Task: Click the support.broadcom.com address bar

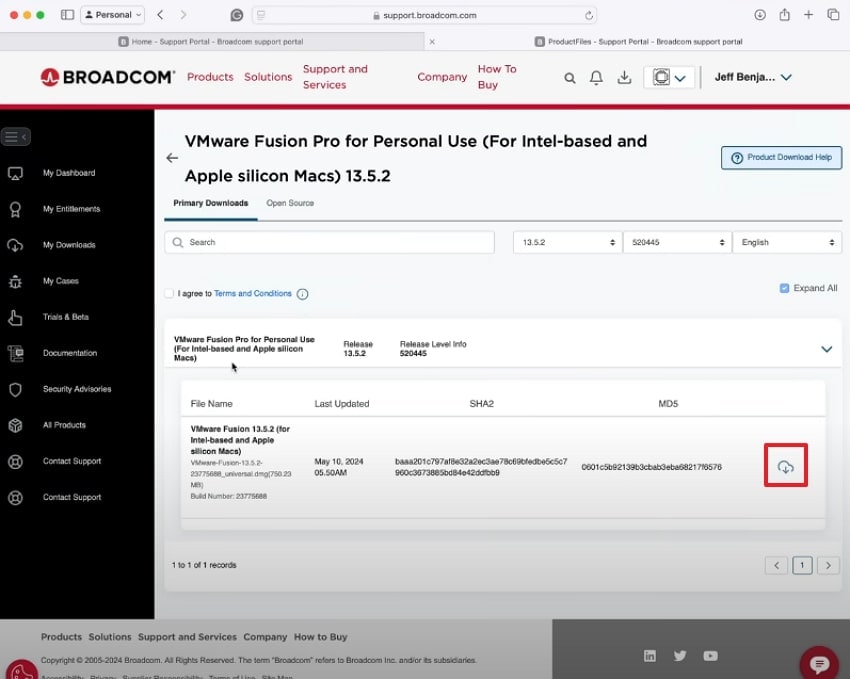Action: [424, 15]
